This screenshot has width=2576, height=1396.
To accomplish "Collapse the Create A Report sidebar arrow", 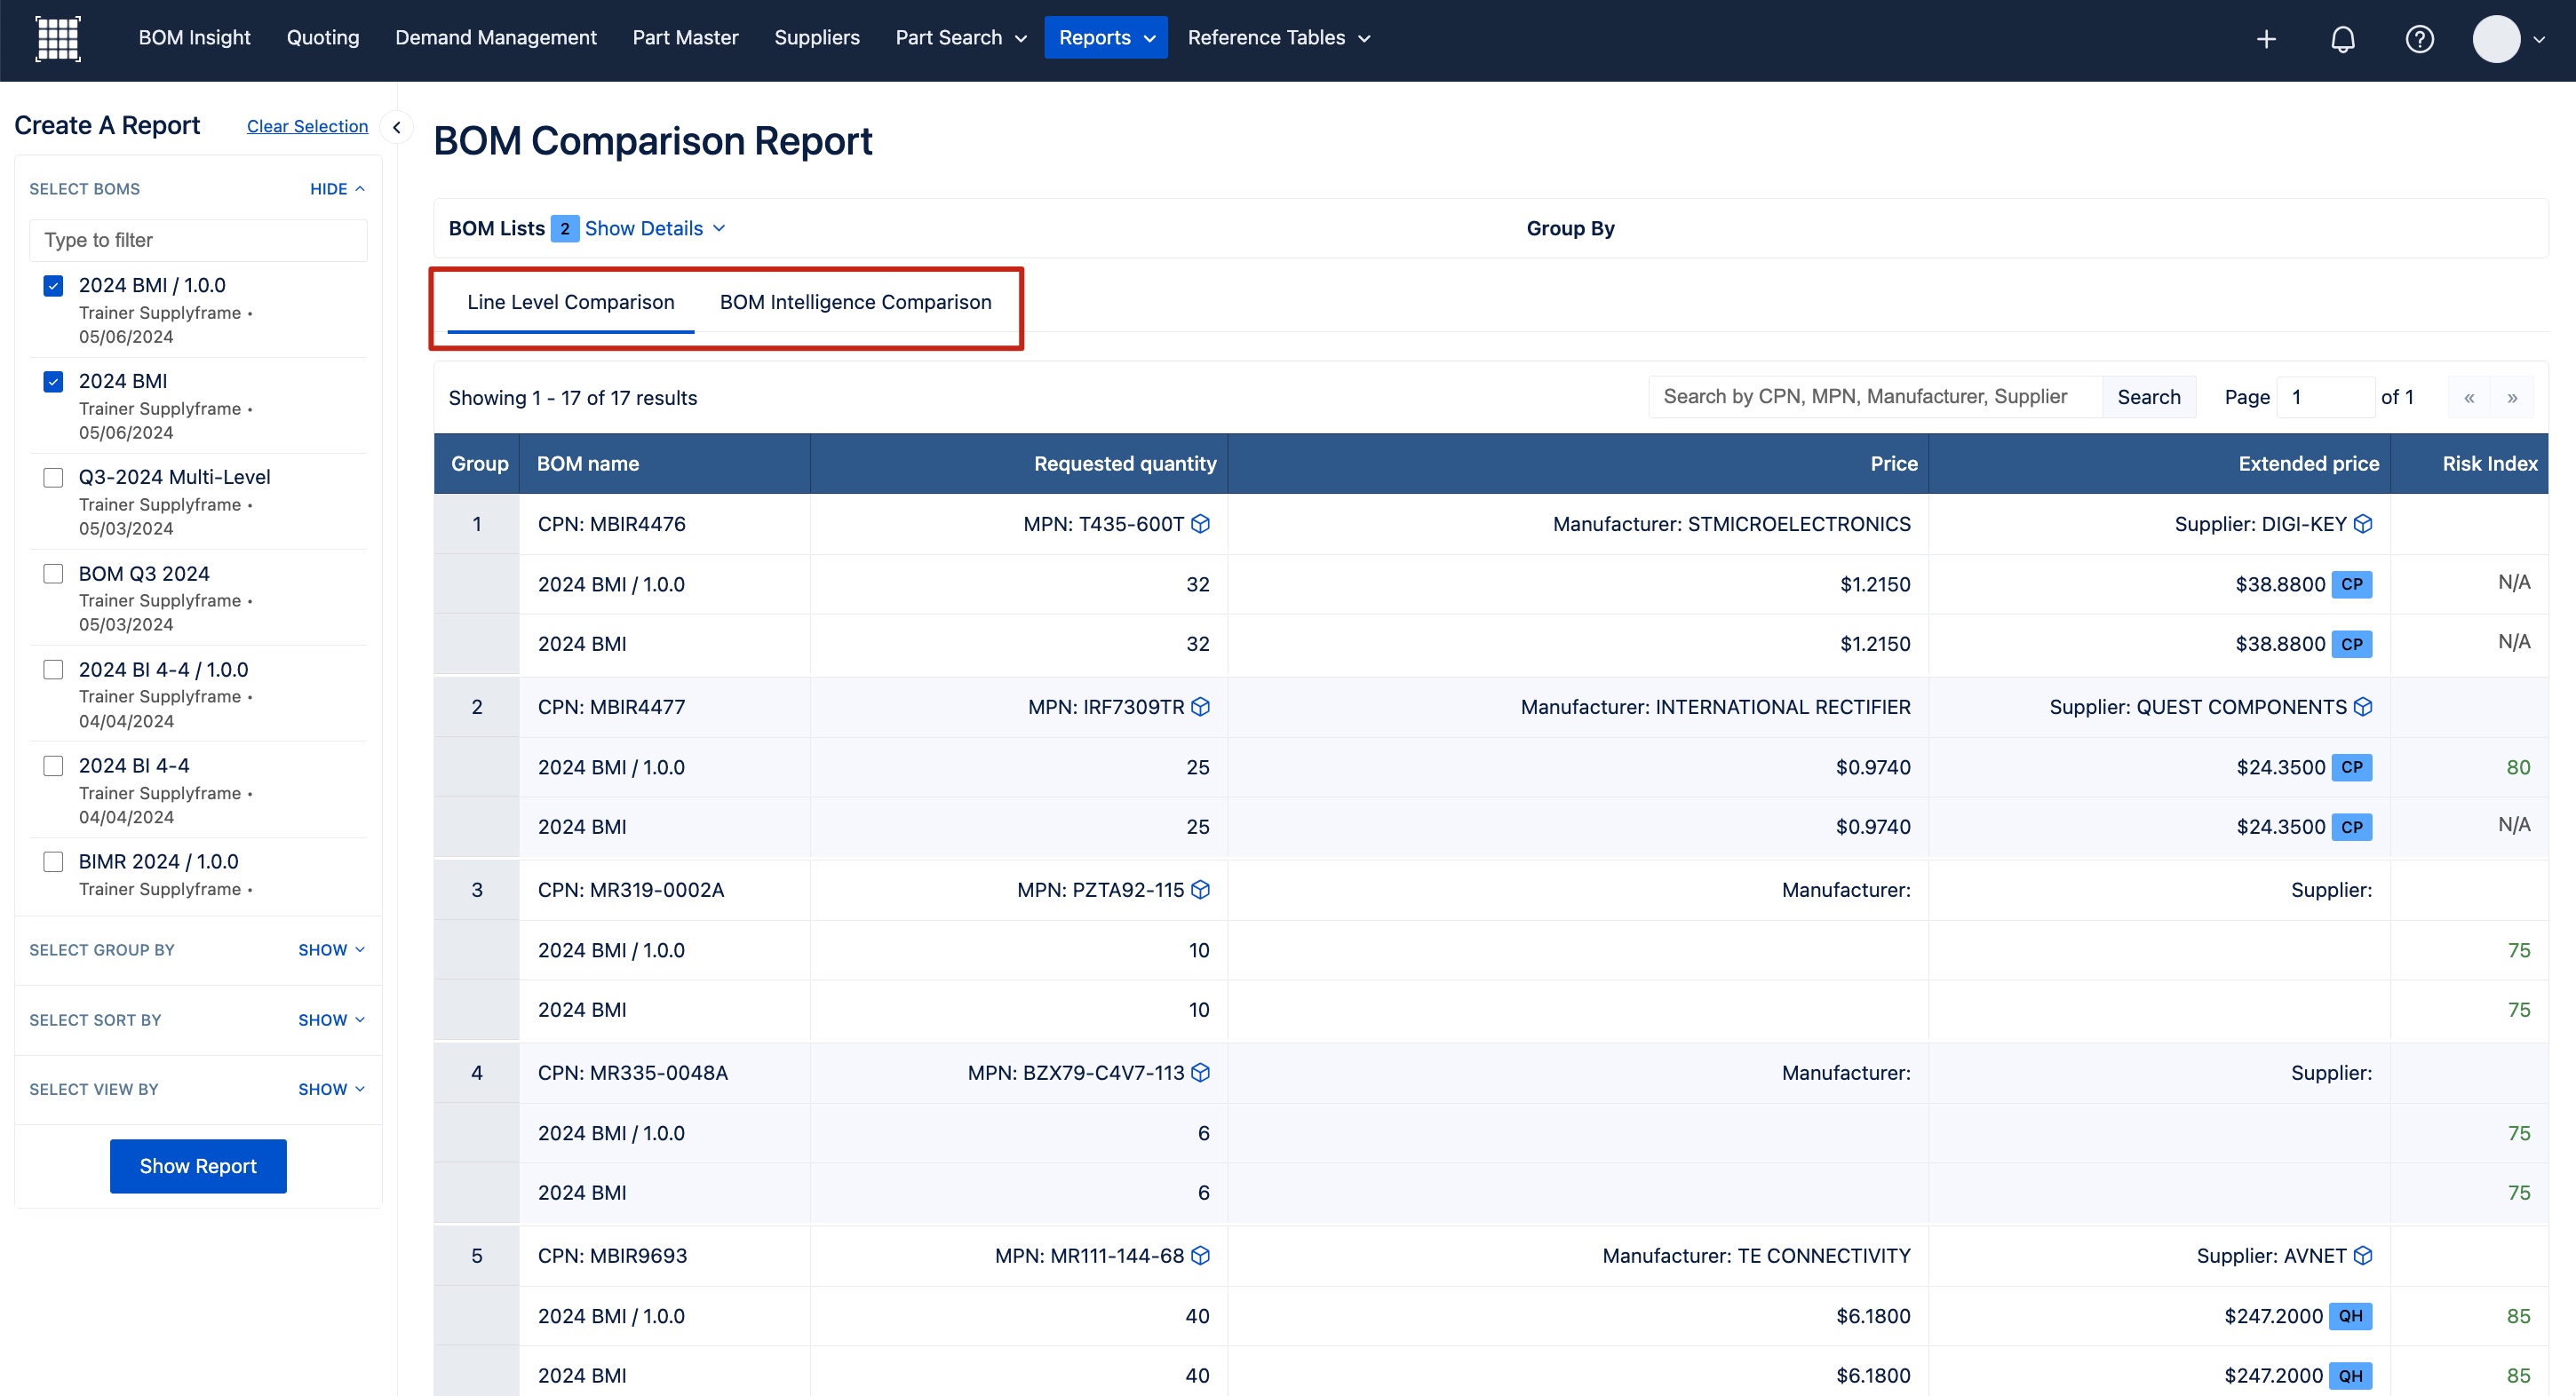I will click(397, 127).
